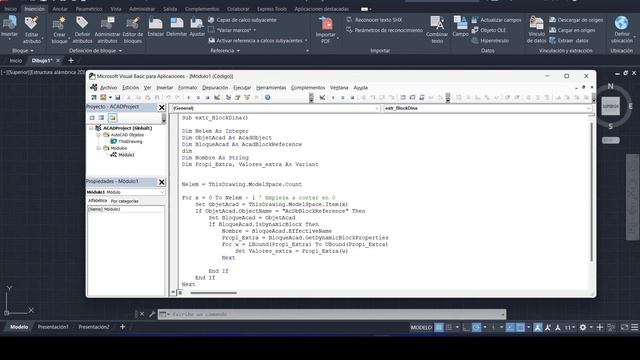
Task: Click Hipervínculo button
Action: pyautogui.click(x=490, y=40)
